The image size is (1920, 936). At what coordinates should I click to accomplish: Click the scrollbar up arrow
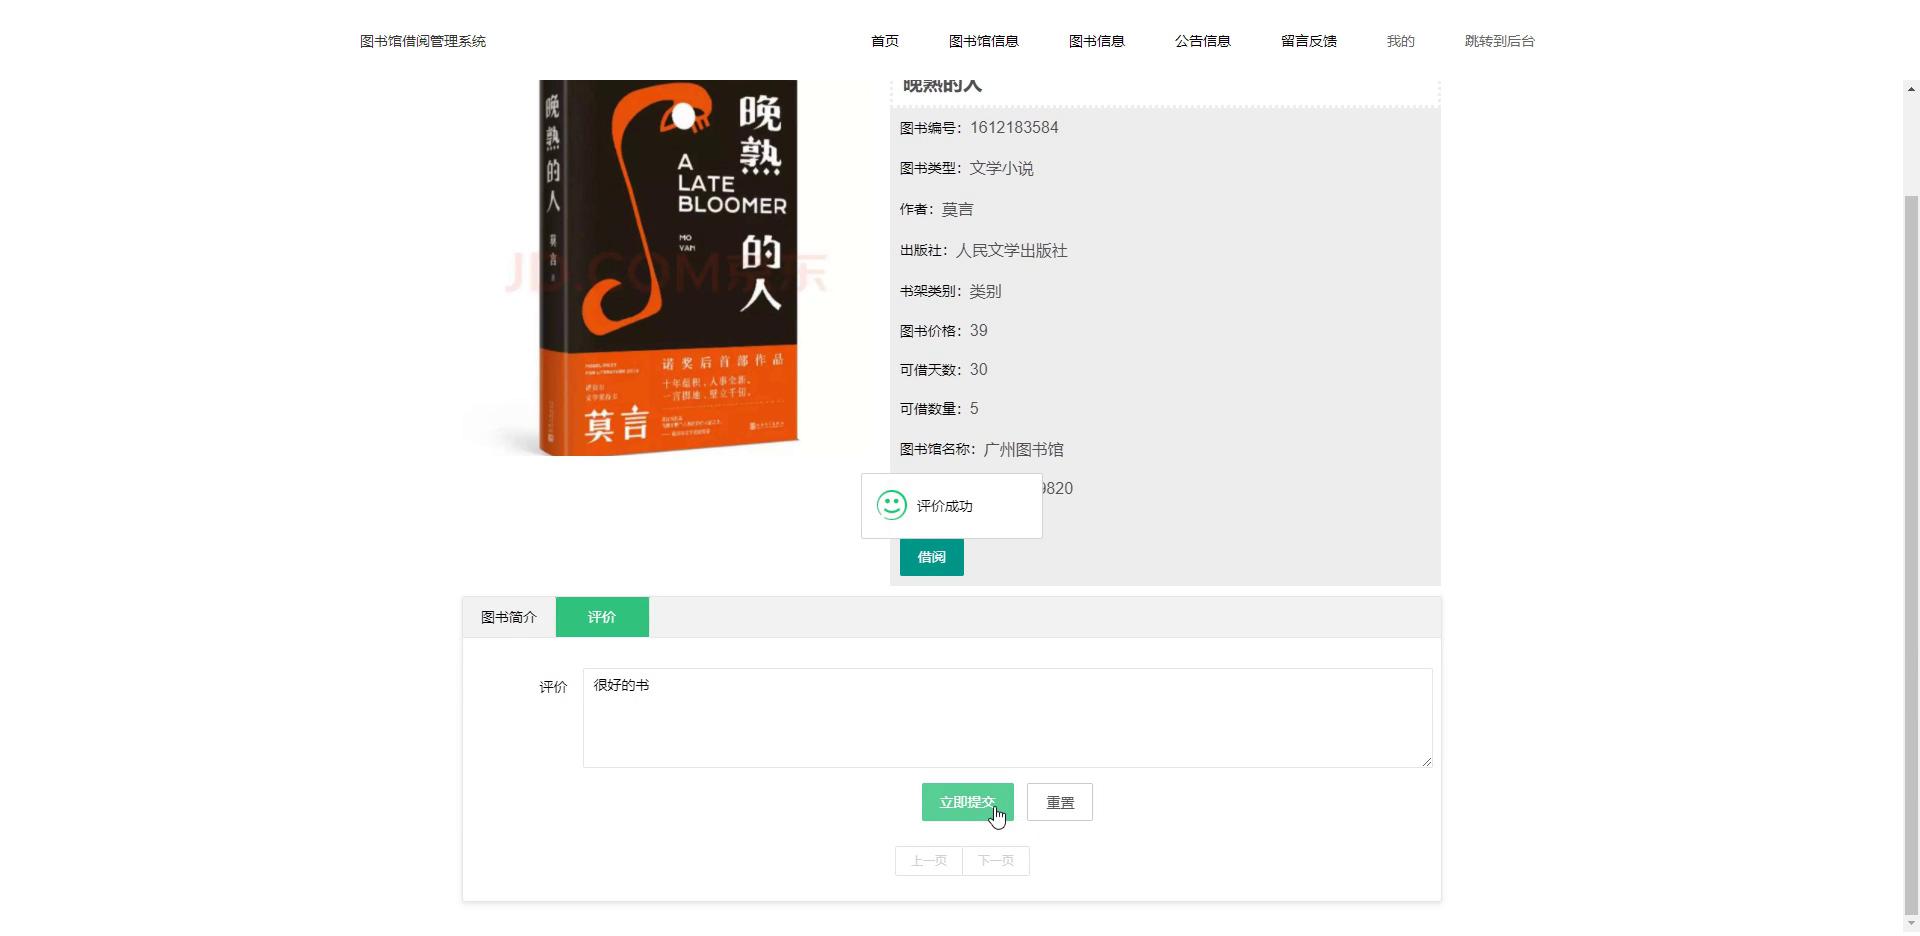pyautogui.click(x=1911, y=89)
